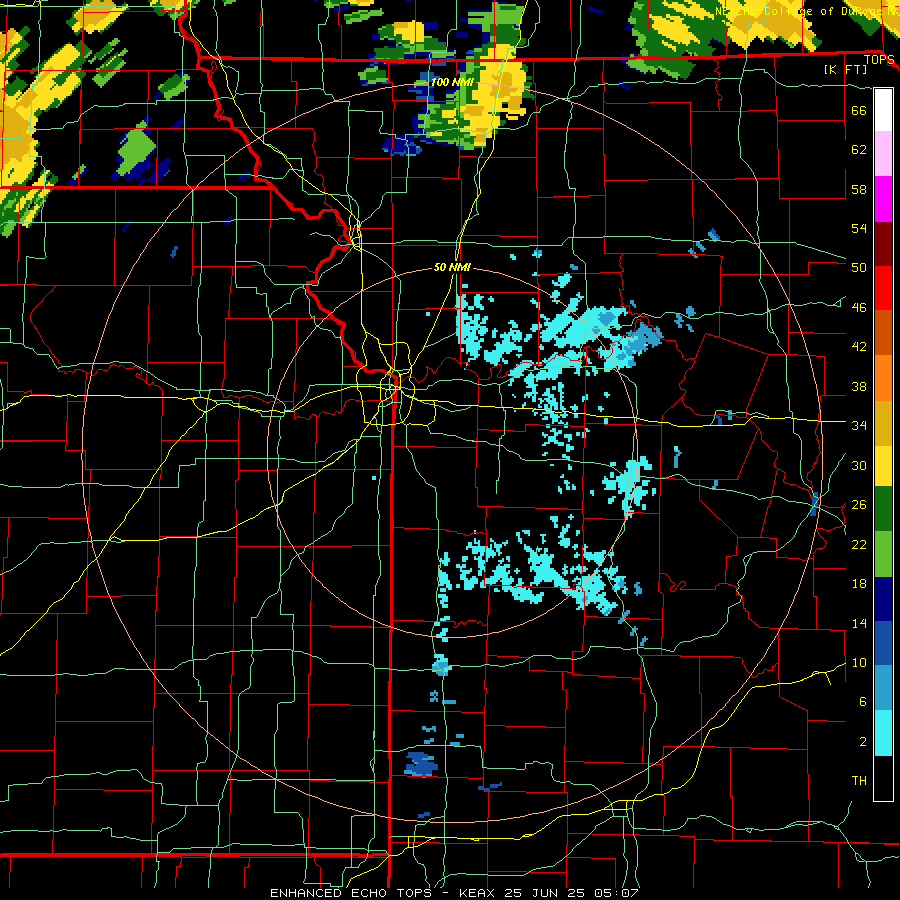Select the "10" legend value

(859, 662)
